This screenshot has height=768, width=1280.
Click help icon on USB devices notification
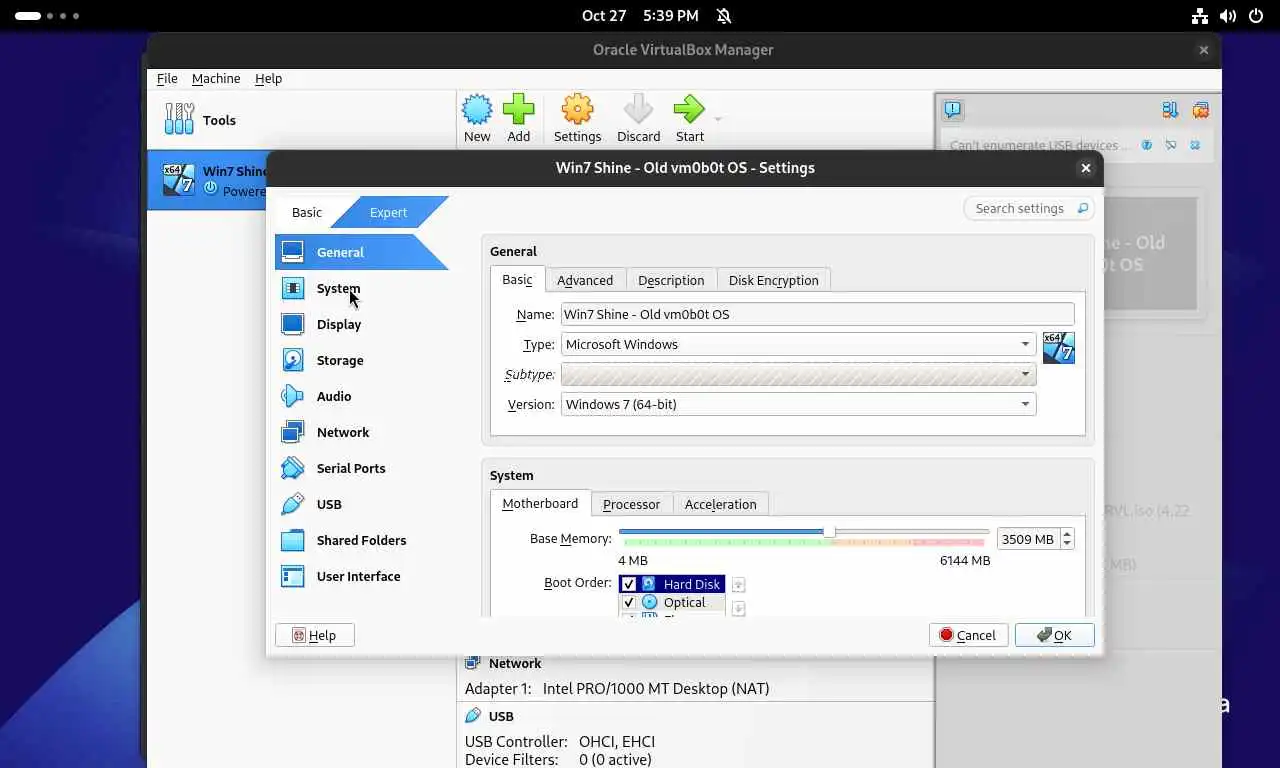[1147, 145]
